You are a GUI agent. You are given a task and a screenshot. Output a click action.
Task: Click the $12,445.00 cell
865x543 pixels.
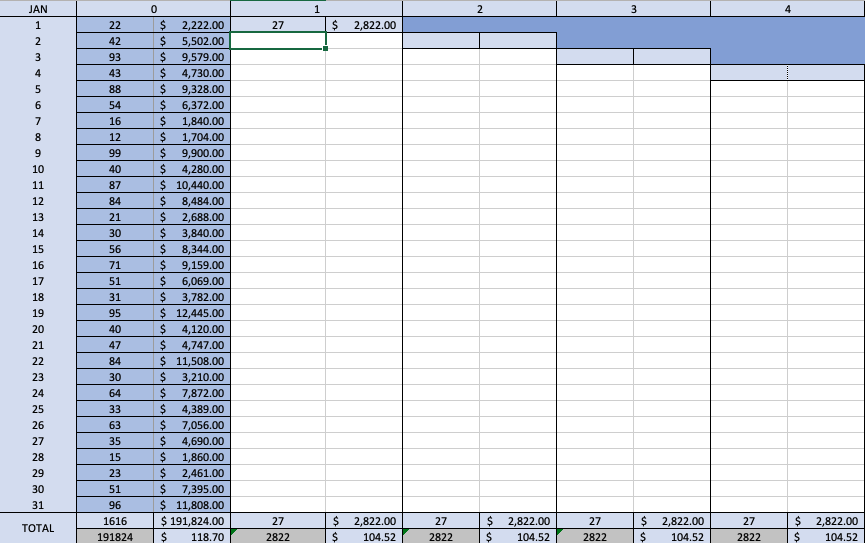192,313
